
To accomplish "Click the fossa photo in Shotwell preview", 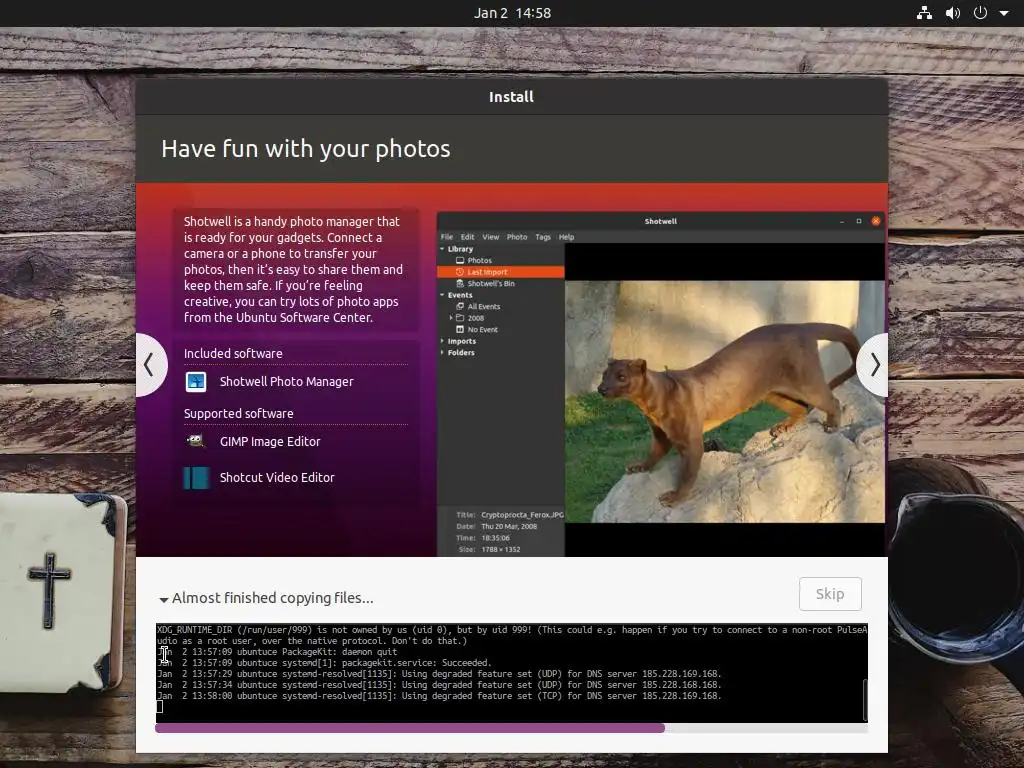I will [725, 401].
